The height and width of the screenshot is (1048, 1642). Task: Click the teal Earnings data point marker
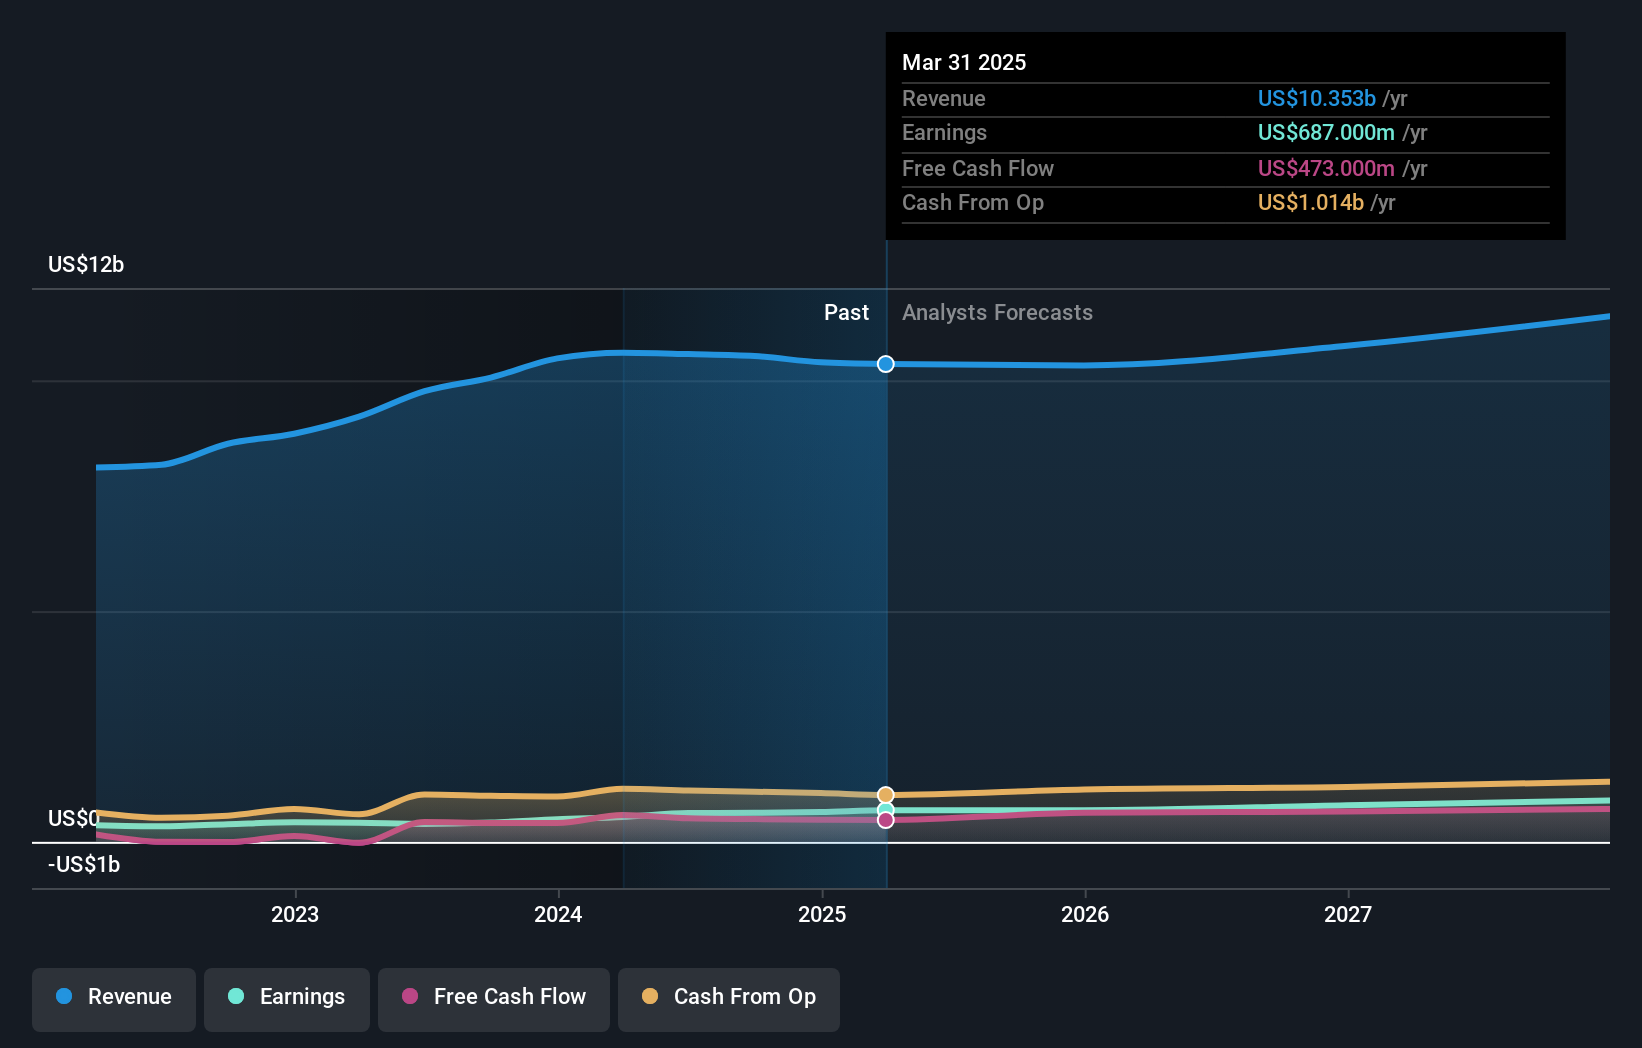click(x=886, y=809)
